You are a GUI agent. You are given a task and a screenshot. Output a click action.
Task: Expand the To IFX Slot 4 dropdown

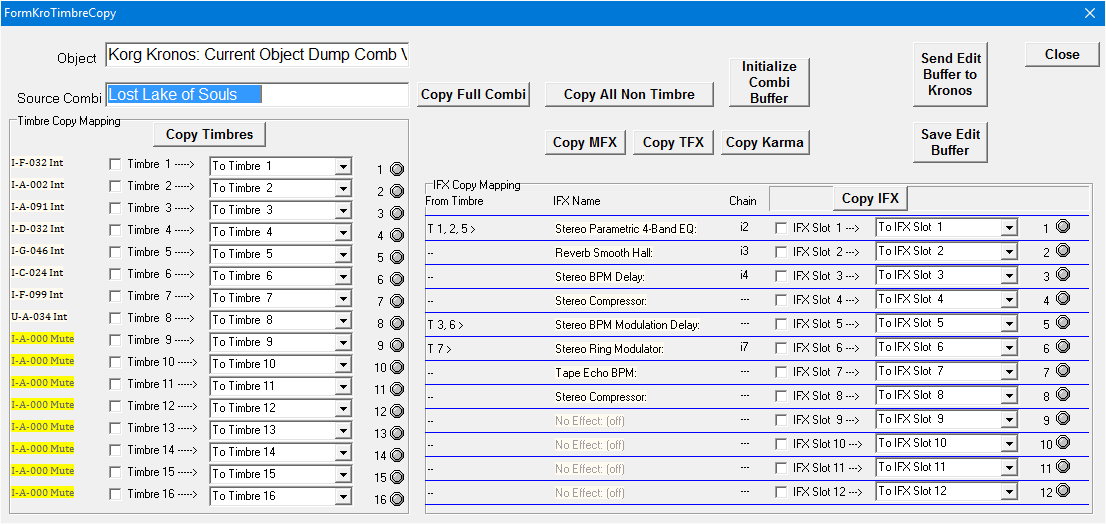[x=1009, y=300]
